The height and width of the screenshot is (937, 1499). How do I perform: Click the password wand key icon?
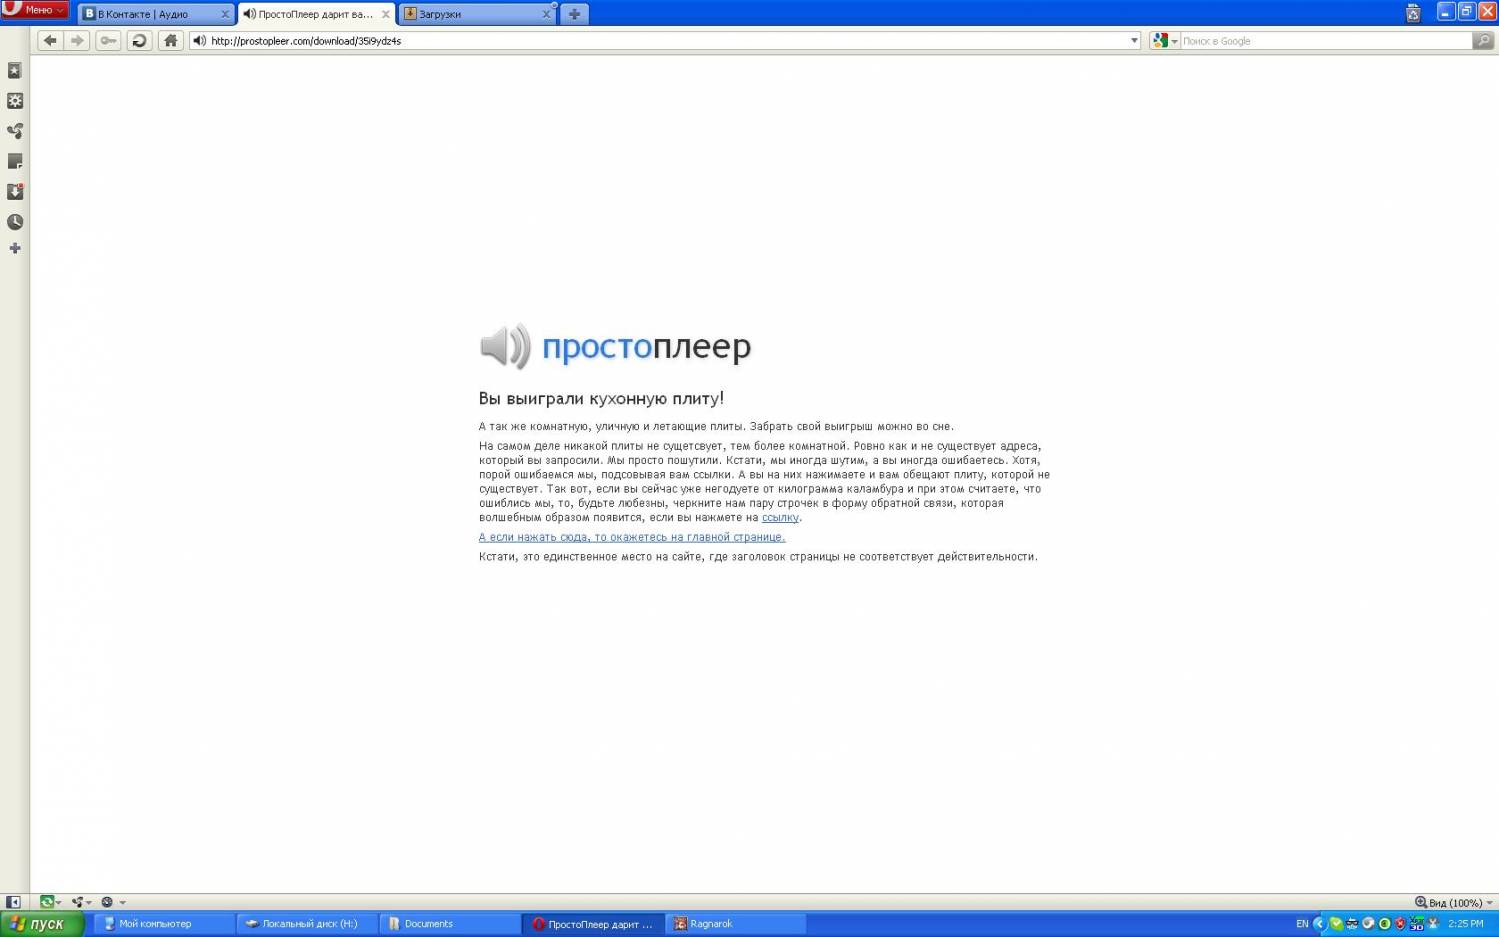tap(108, 40)
